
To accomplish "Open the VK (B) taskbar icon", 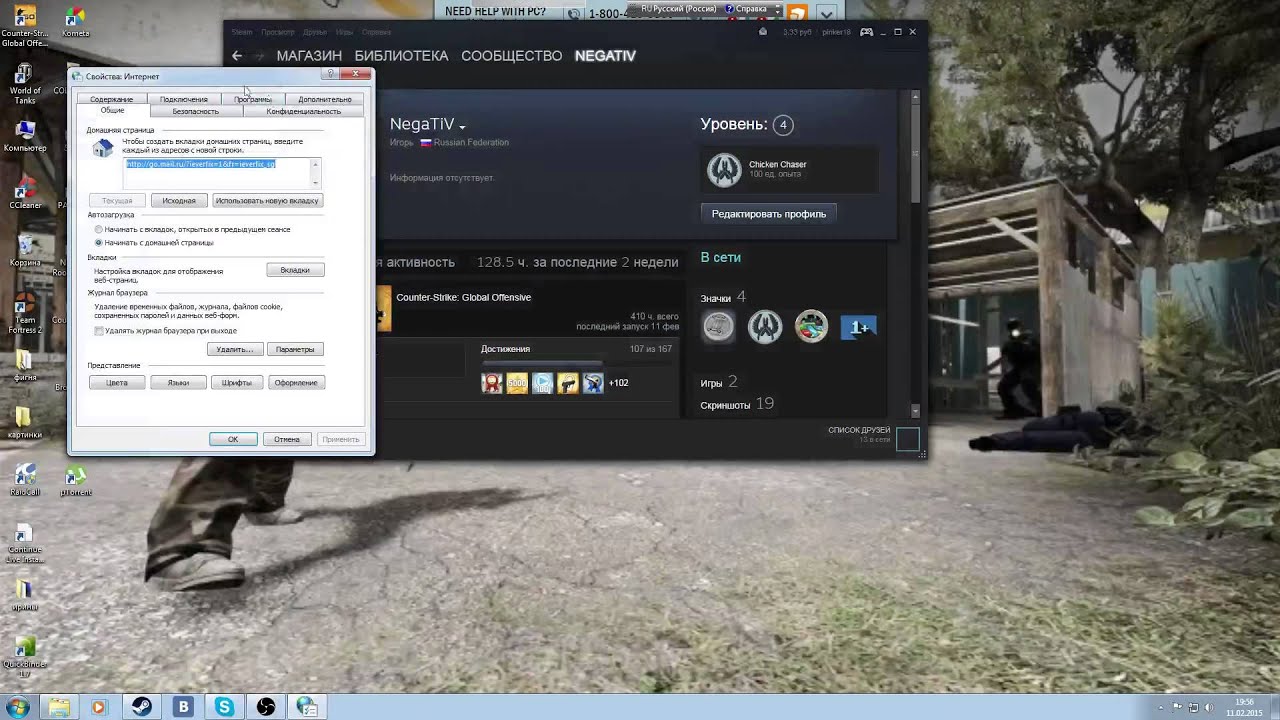I will pos(183,707).
